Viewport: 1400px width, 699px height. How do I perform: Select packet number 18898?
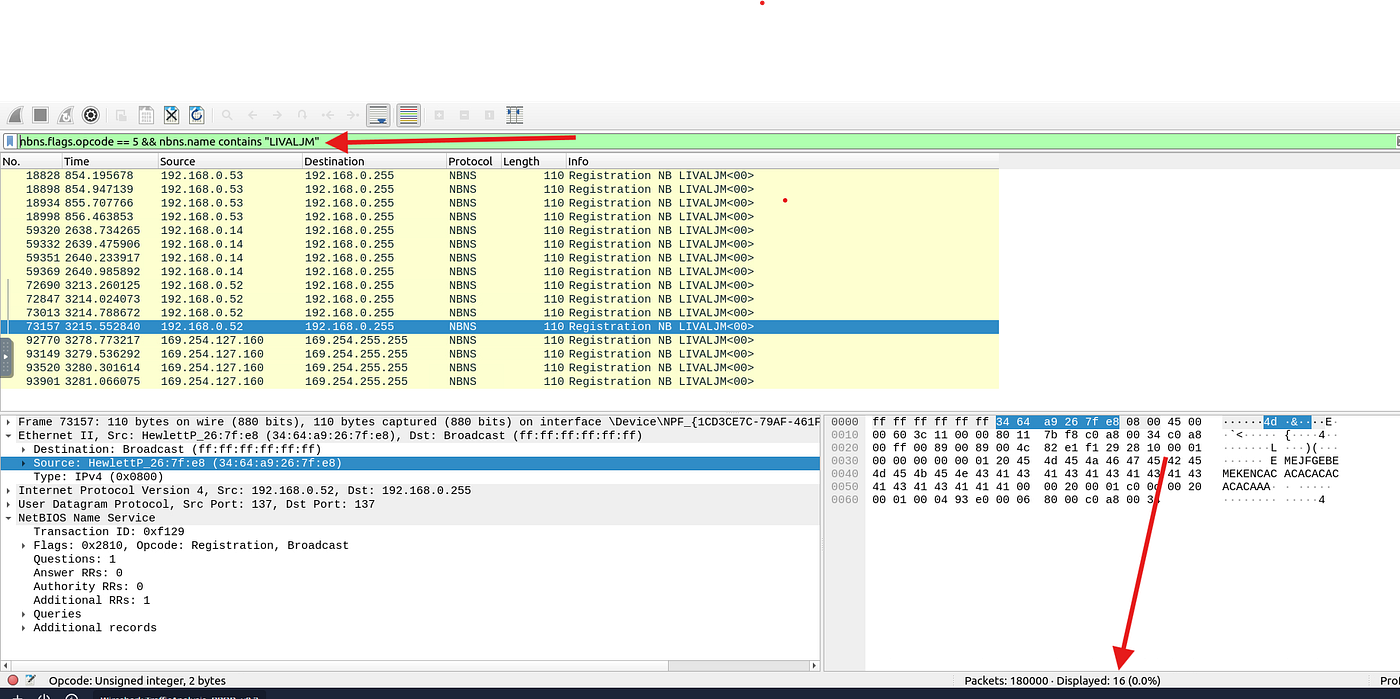[x=499, y=189]
